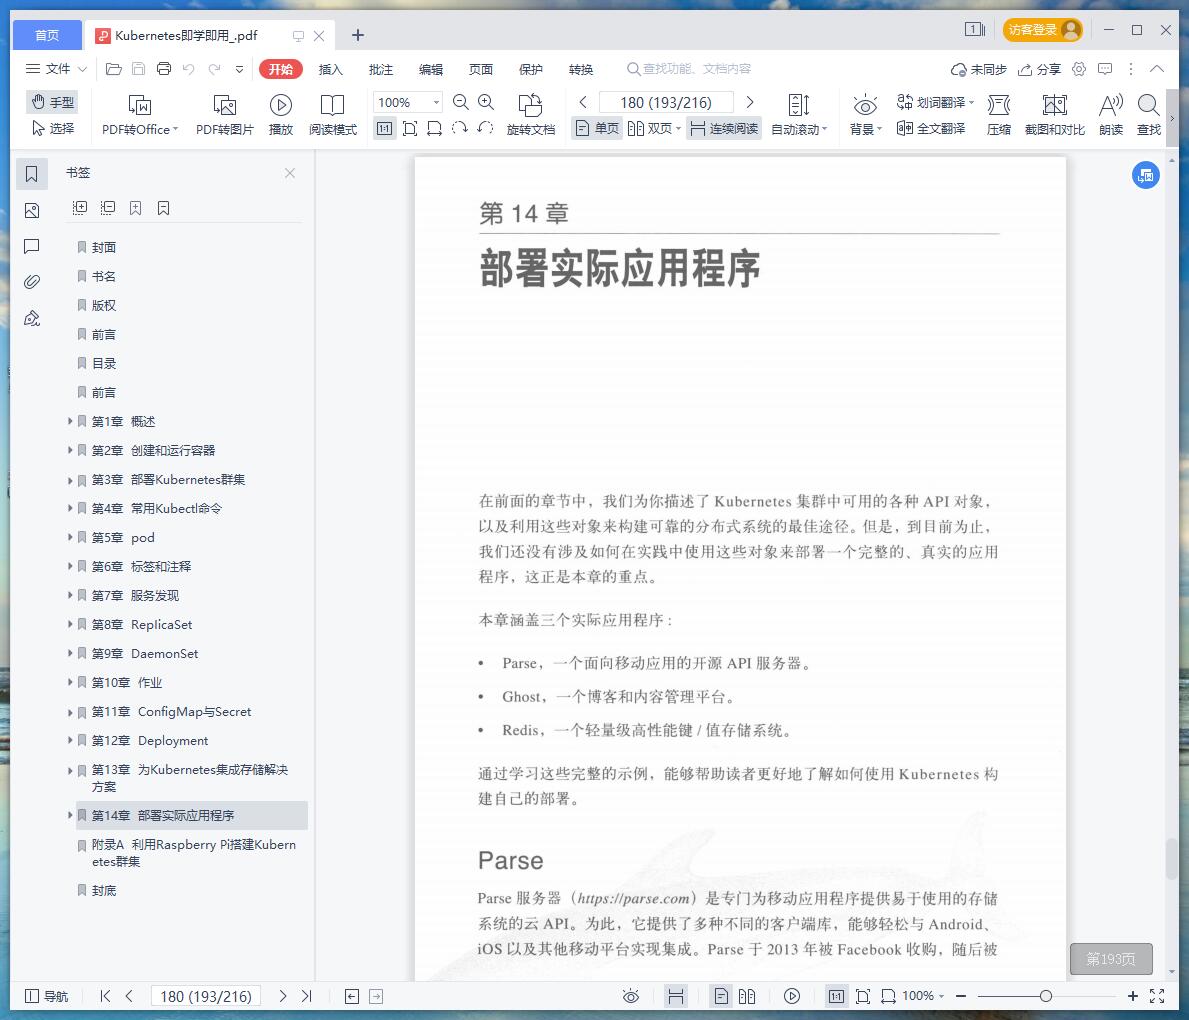Expand 第1章 概述 bookmark
This screenshot has width=1189, height=1020.
71,421
